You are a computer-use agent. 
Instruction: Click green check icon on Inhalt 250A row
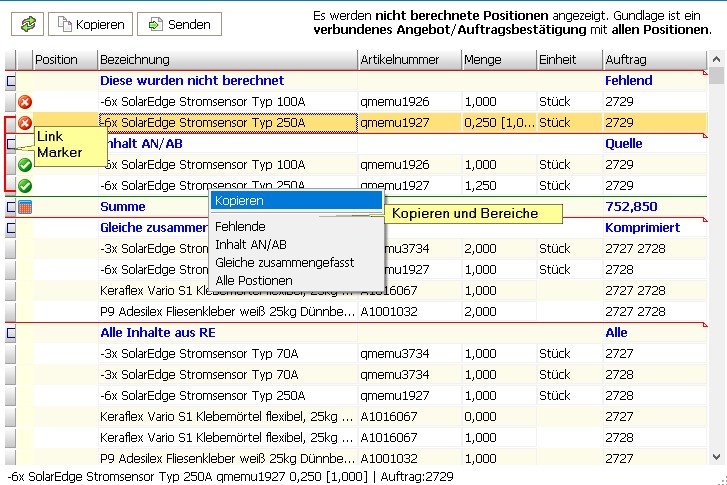click(25, 186)
